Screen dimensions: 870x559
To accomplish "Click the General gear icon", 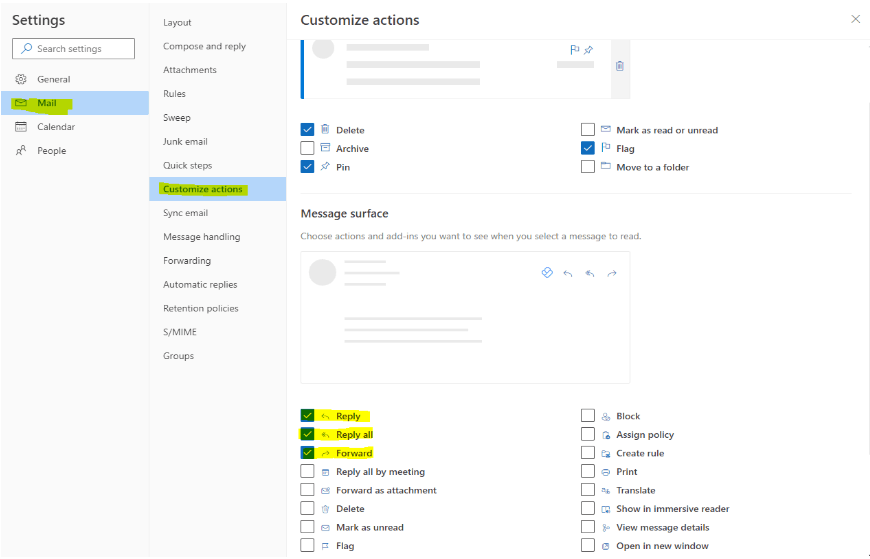I will [21, 79].
